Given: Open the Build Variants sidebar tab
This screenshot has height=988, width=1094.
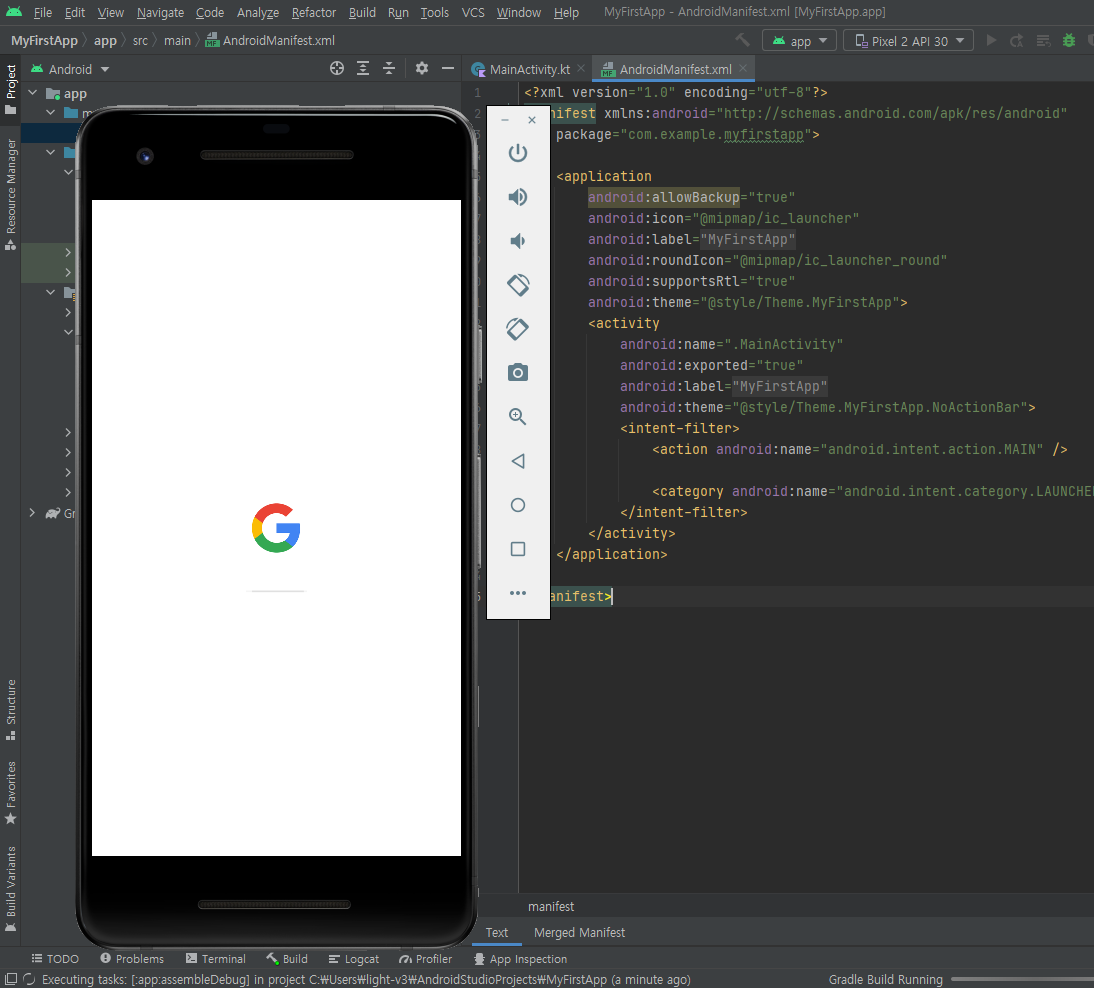Looking at the screenshot, I should 10,889.
